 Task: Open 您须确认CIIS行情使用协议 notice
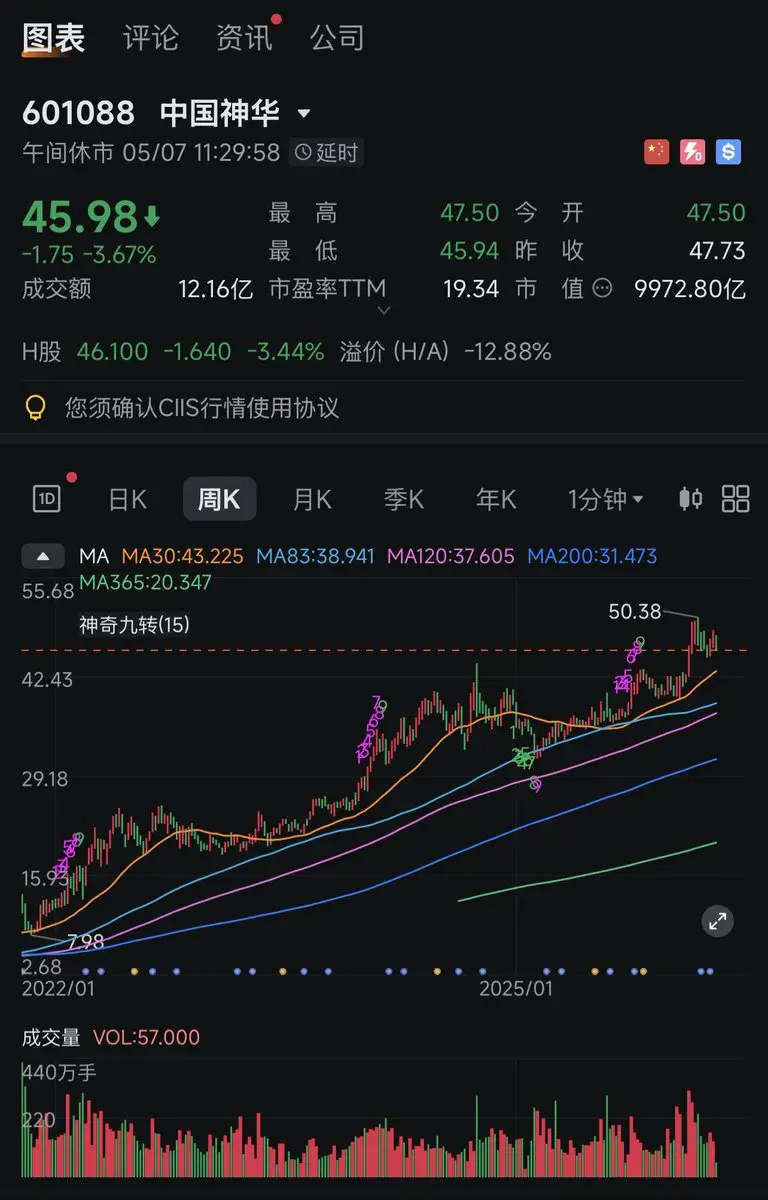pyautogui.click(x=202, y=407)
